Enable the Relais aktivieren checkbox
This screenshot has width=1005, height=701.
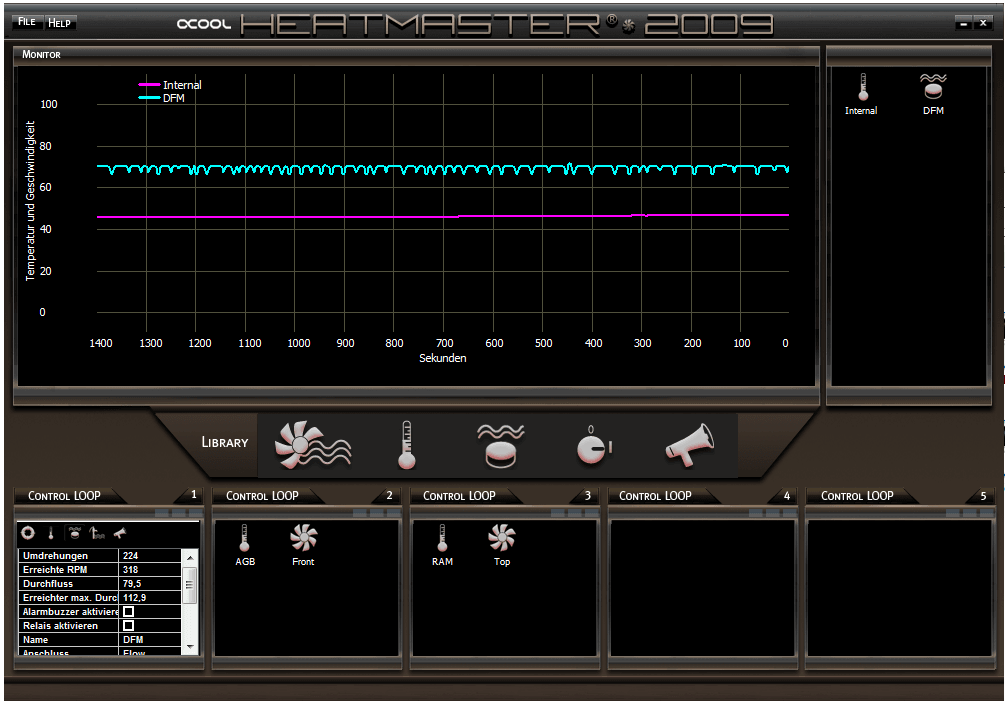129,625
